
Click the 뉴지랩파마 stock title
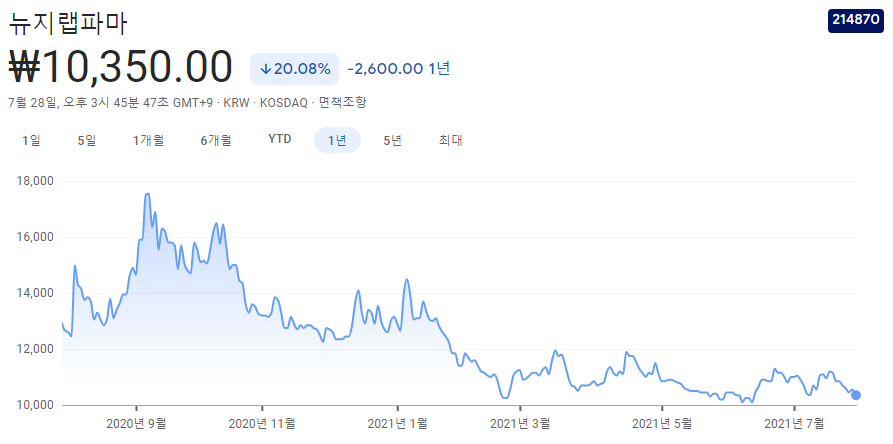tap(68, 23)
